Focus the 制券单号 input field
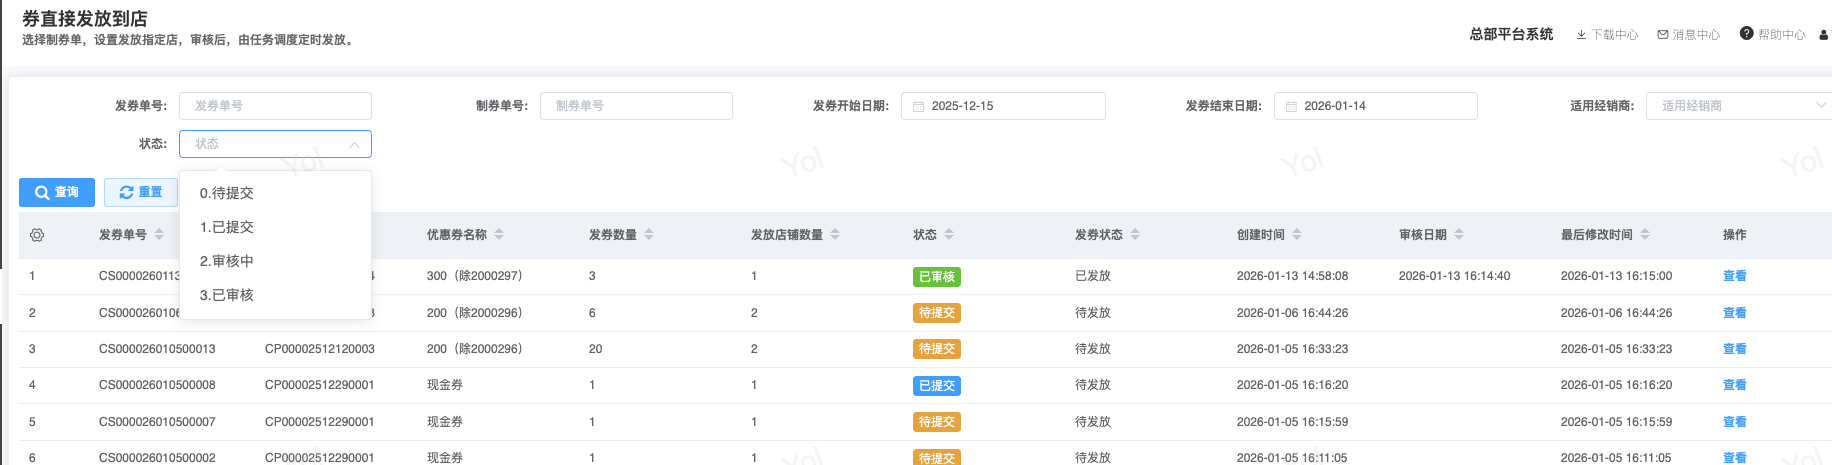 [x=636, y=106]
